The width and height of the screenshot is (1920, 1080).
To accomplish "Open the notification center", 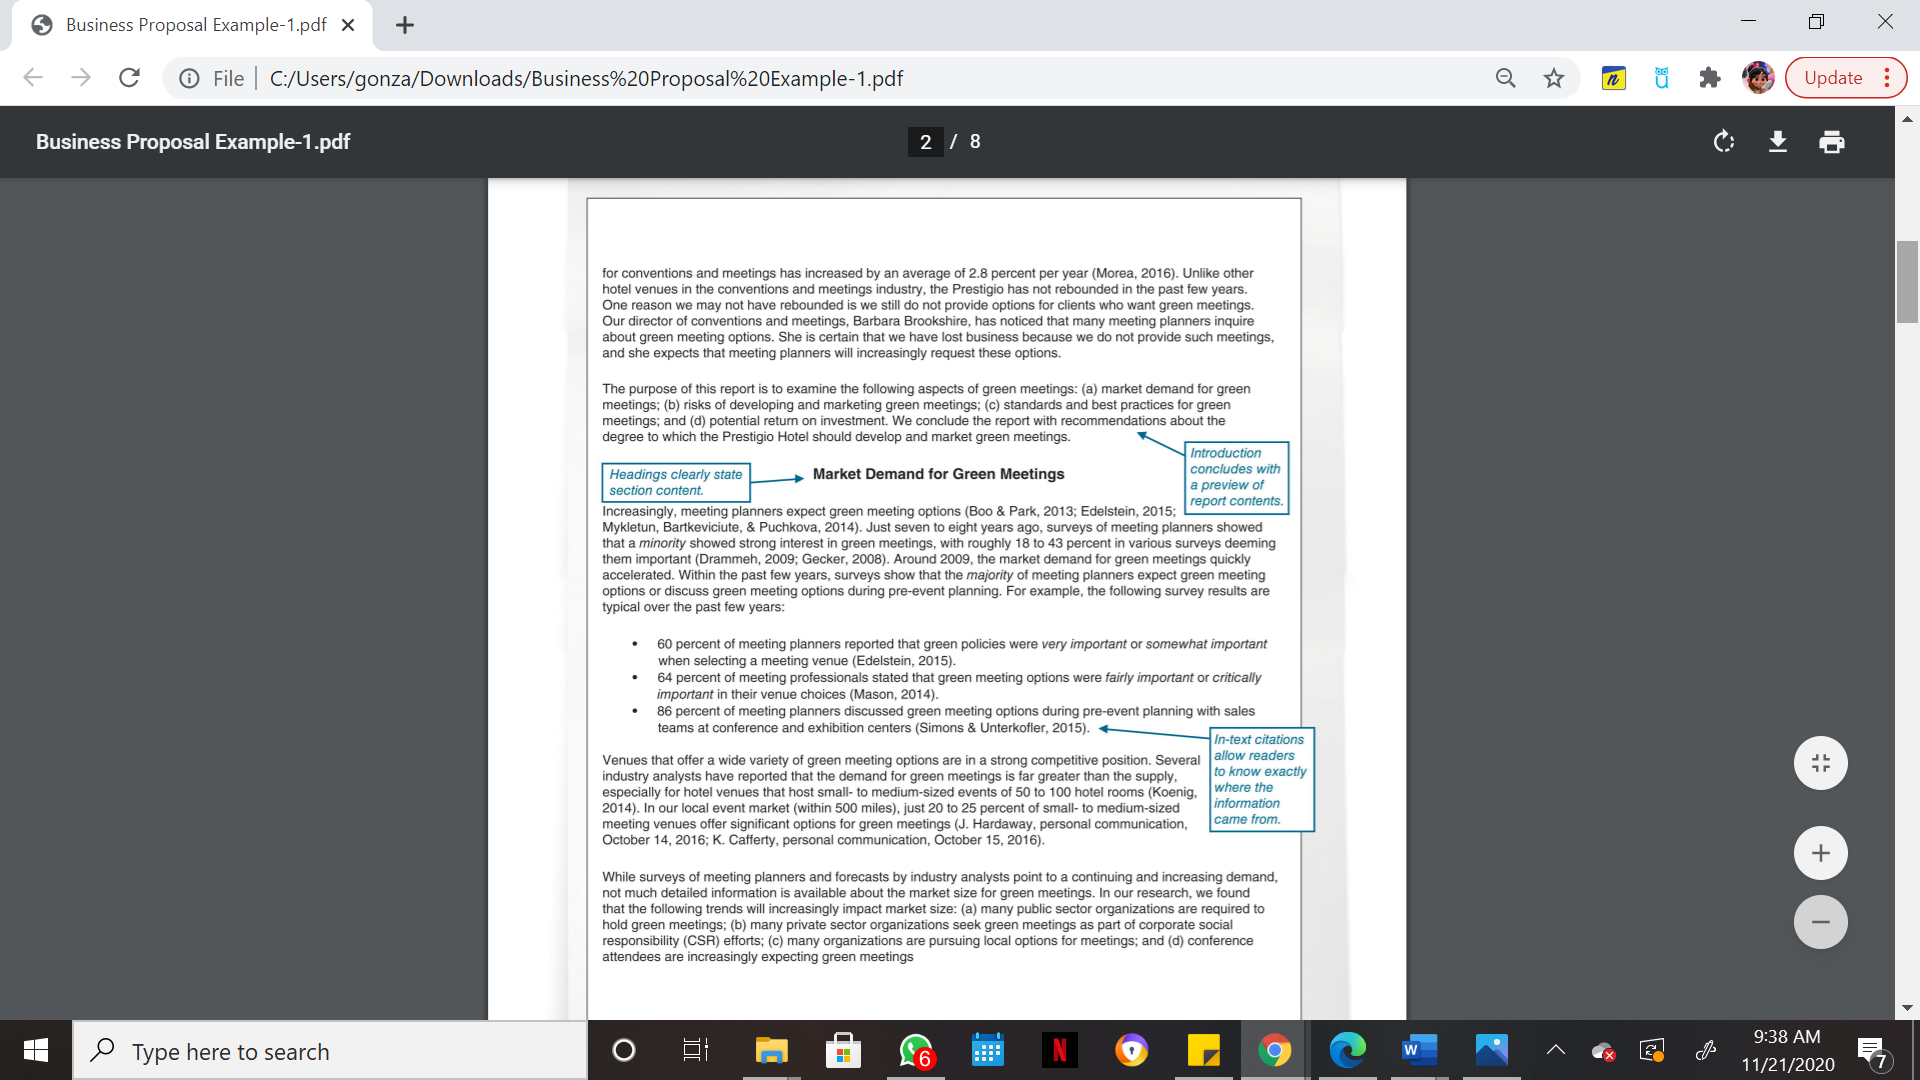I will [x=1873, y=1053].
